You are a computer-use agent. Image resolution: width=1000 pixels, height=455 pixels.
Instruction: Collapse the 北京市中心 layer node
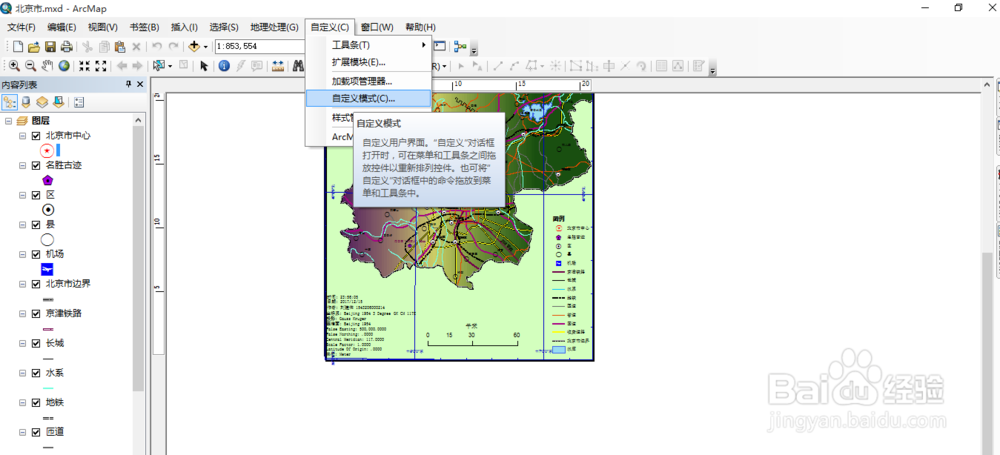click(22, 136)
